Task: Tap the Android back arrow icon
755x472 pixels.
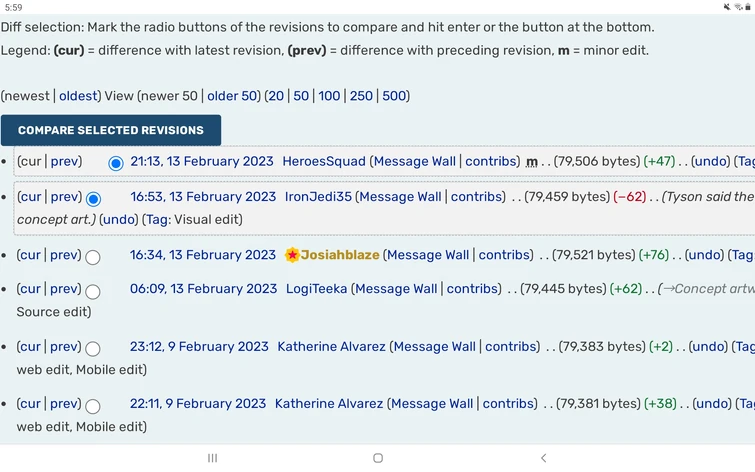Action: pos(543,458)
